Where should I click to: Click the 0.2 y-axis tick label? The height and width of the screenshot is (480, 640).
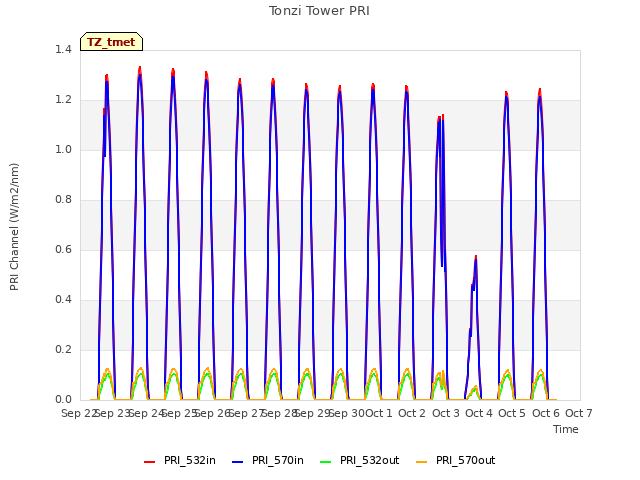(63, 350)
